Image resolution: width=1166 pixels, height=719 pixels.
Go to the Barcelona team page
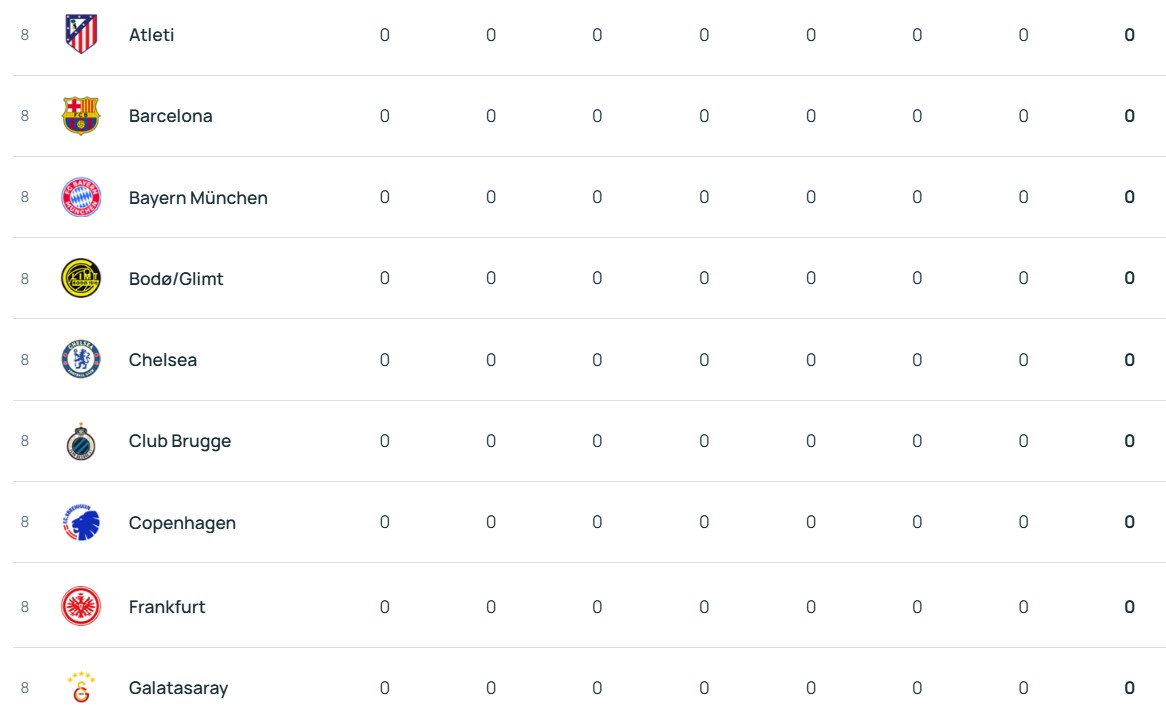171,116
